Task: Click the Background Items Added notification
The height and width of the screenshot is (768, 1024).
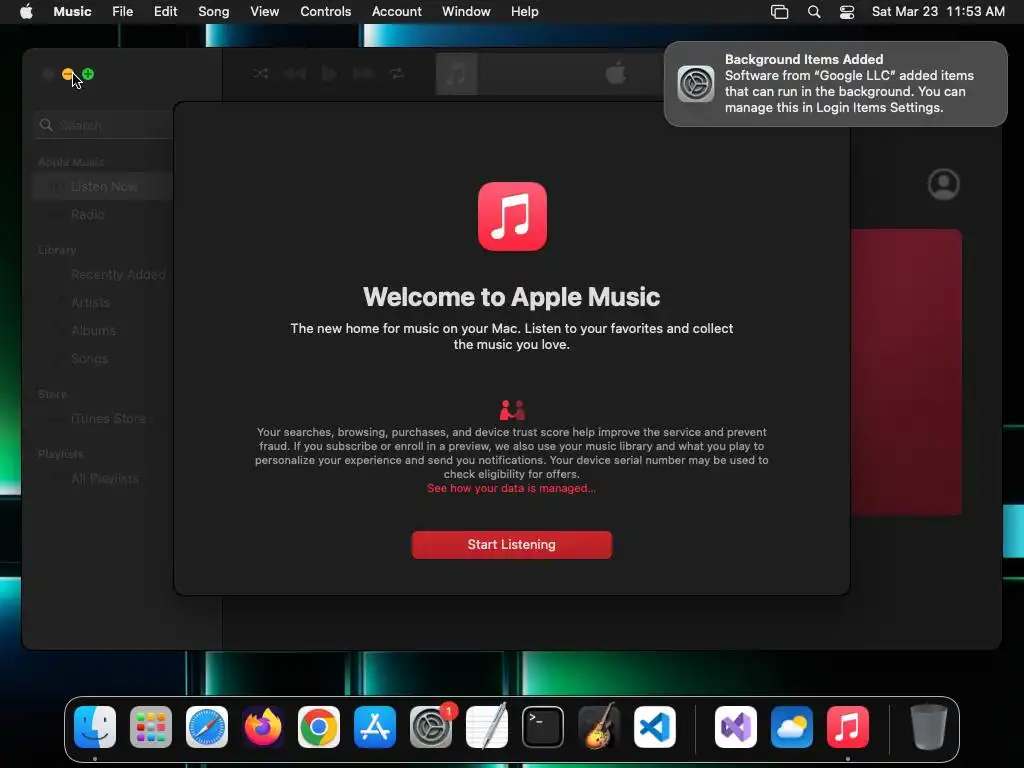Action: [835, 84]
